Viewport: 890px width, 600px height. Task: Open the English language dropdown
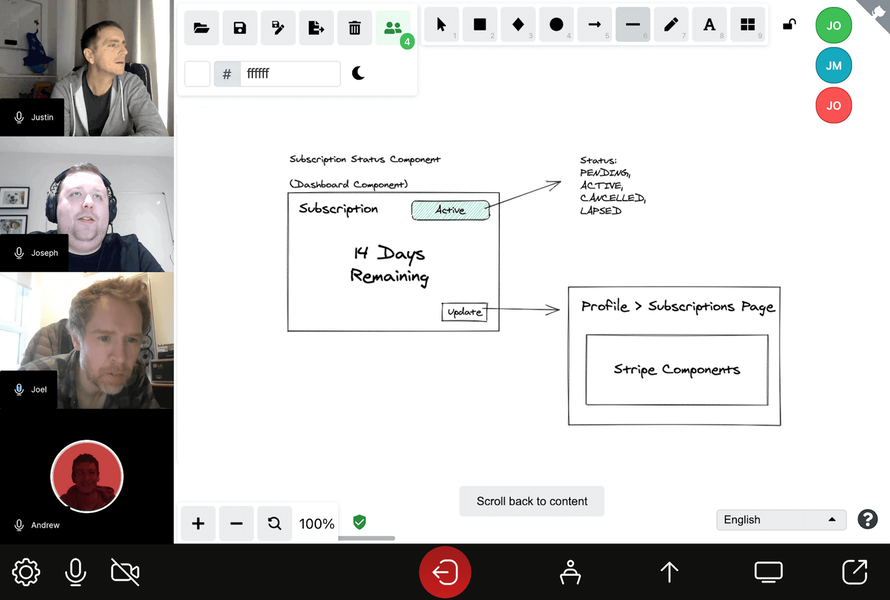[781, 520]
